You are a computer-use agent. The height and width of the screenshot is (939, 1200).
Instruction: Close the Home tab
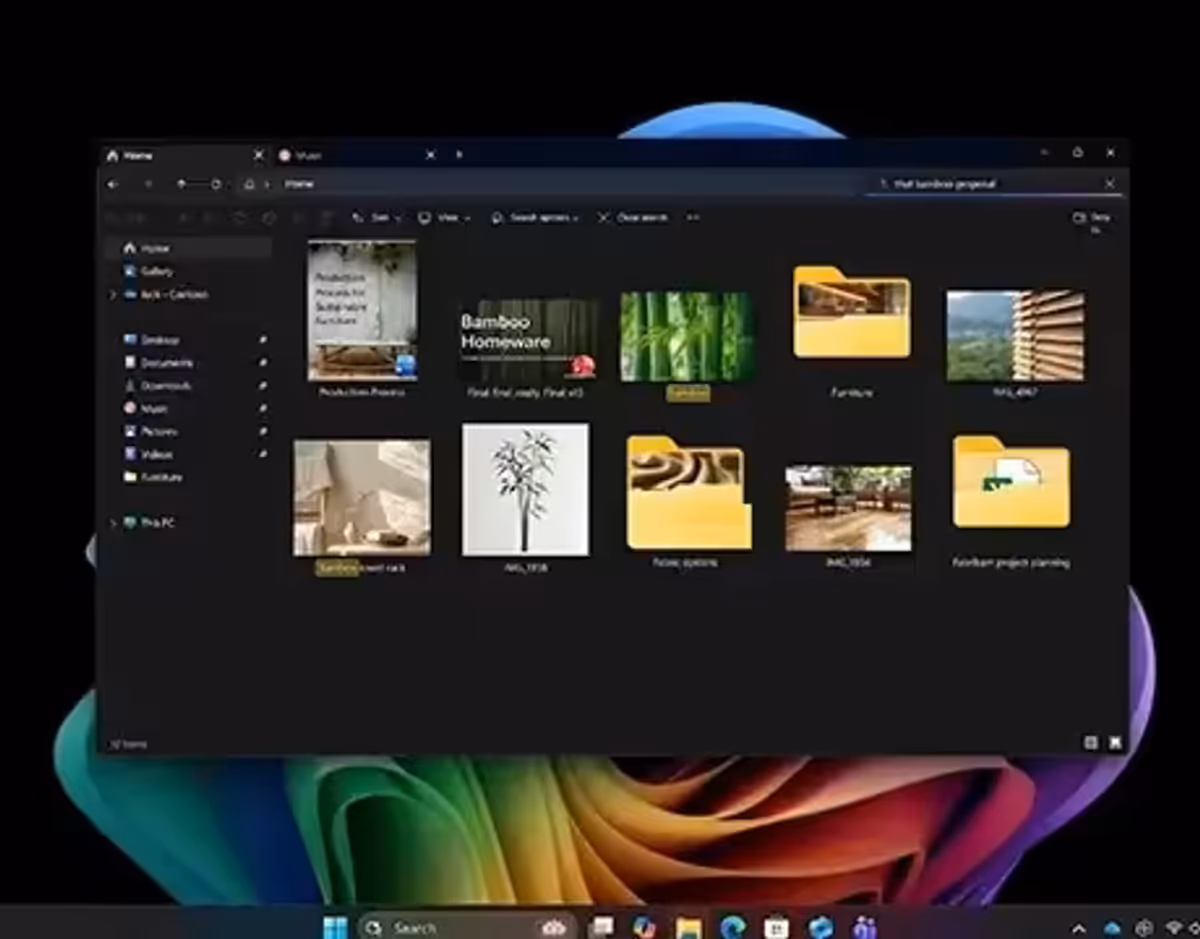(259, 155)
